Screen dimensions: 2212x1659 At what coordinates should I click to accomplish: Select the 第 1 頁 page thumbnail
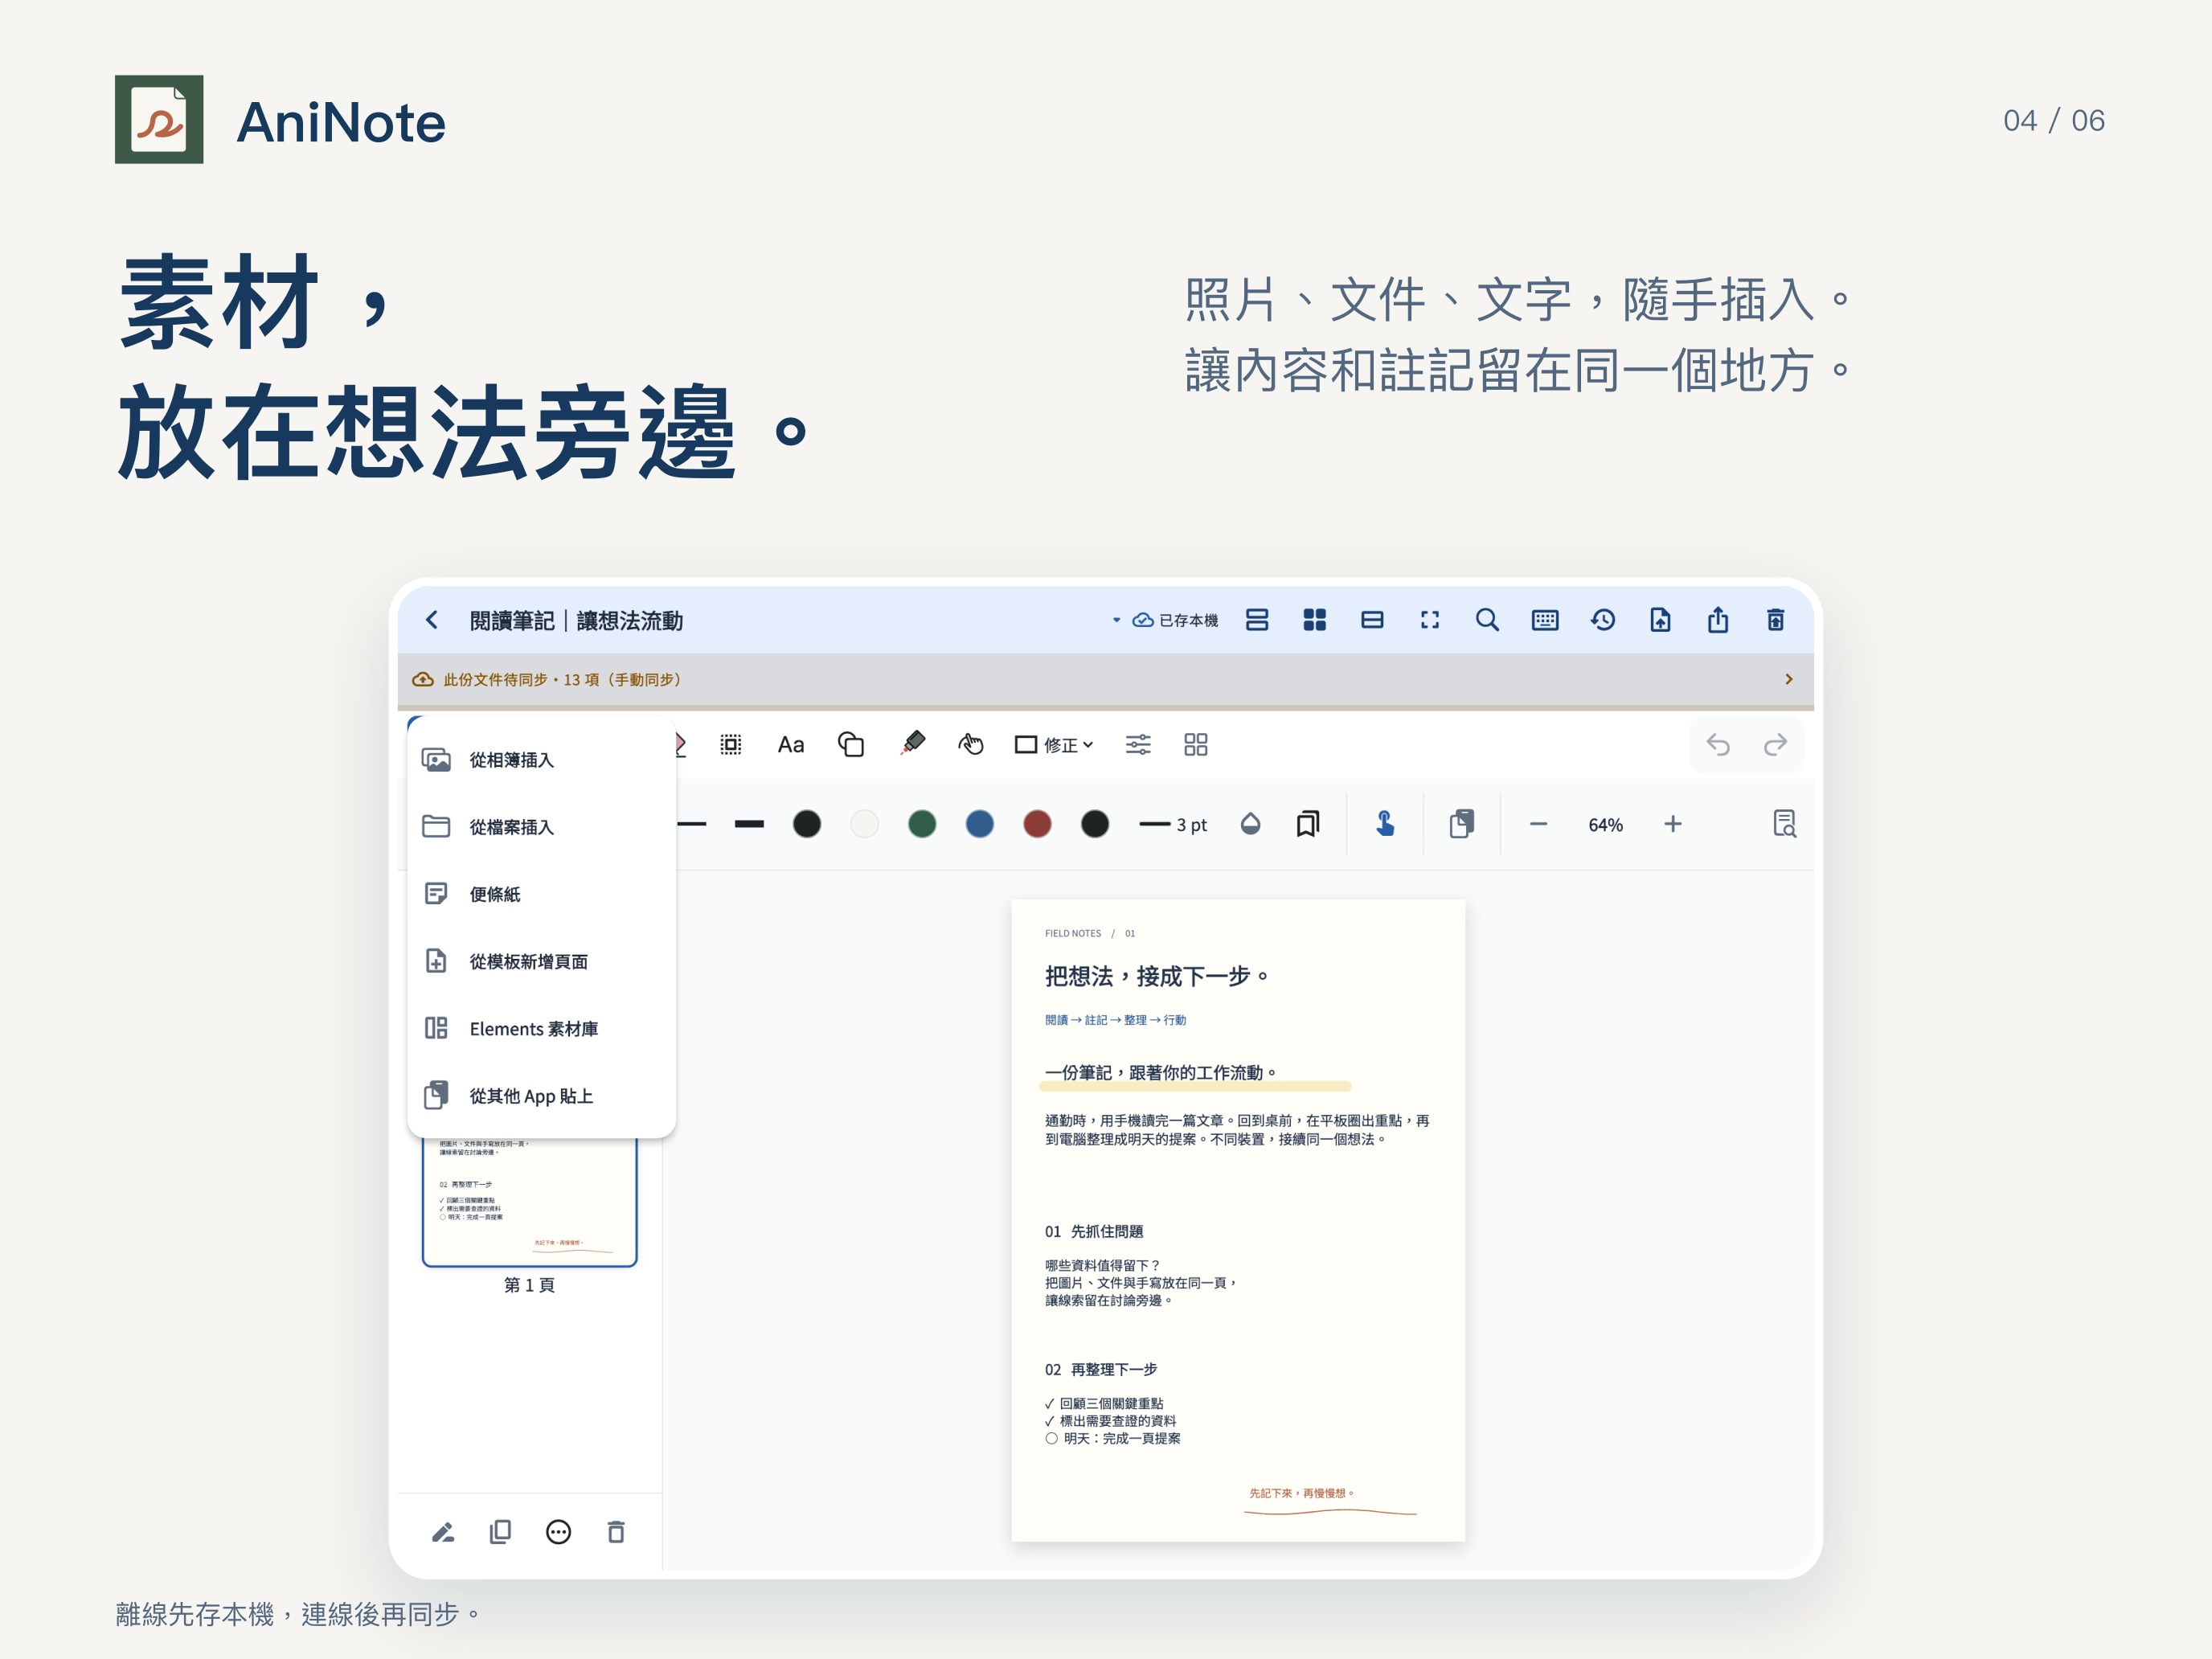click(x=530, y=1202)
